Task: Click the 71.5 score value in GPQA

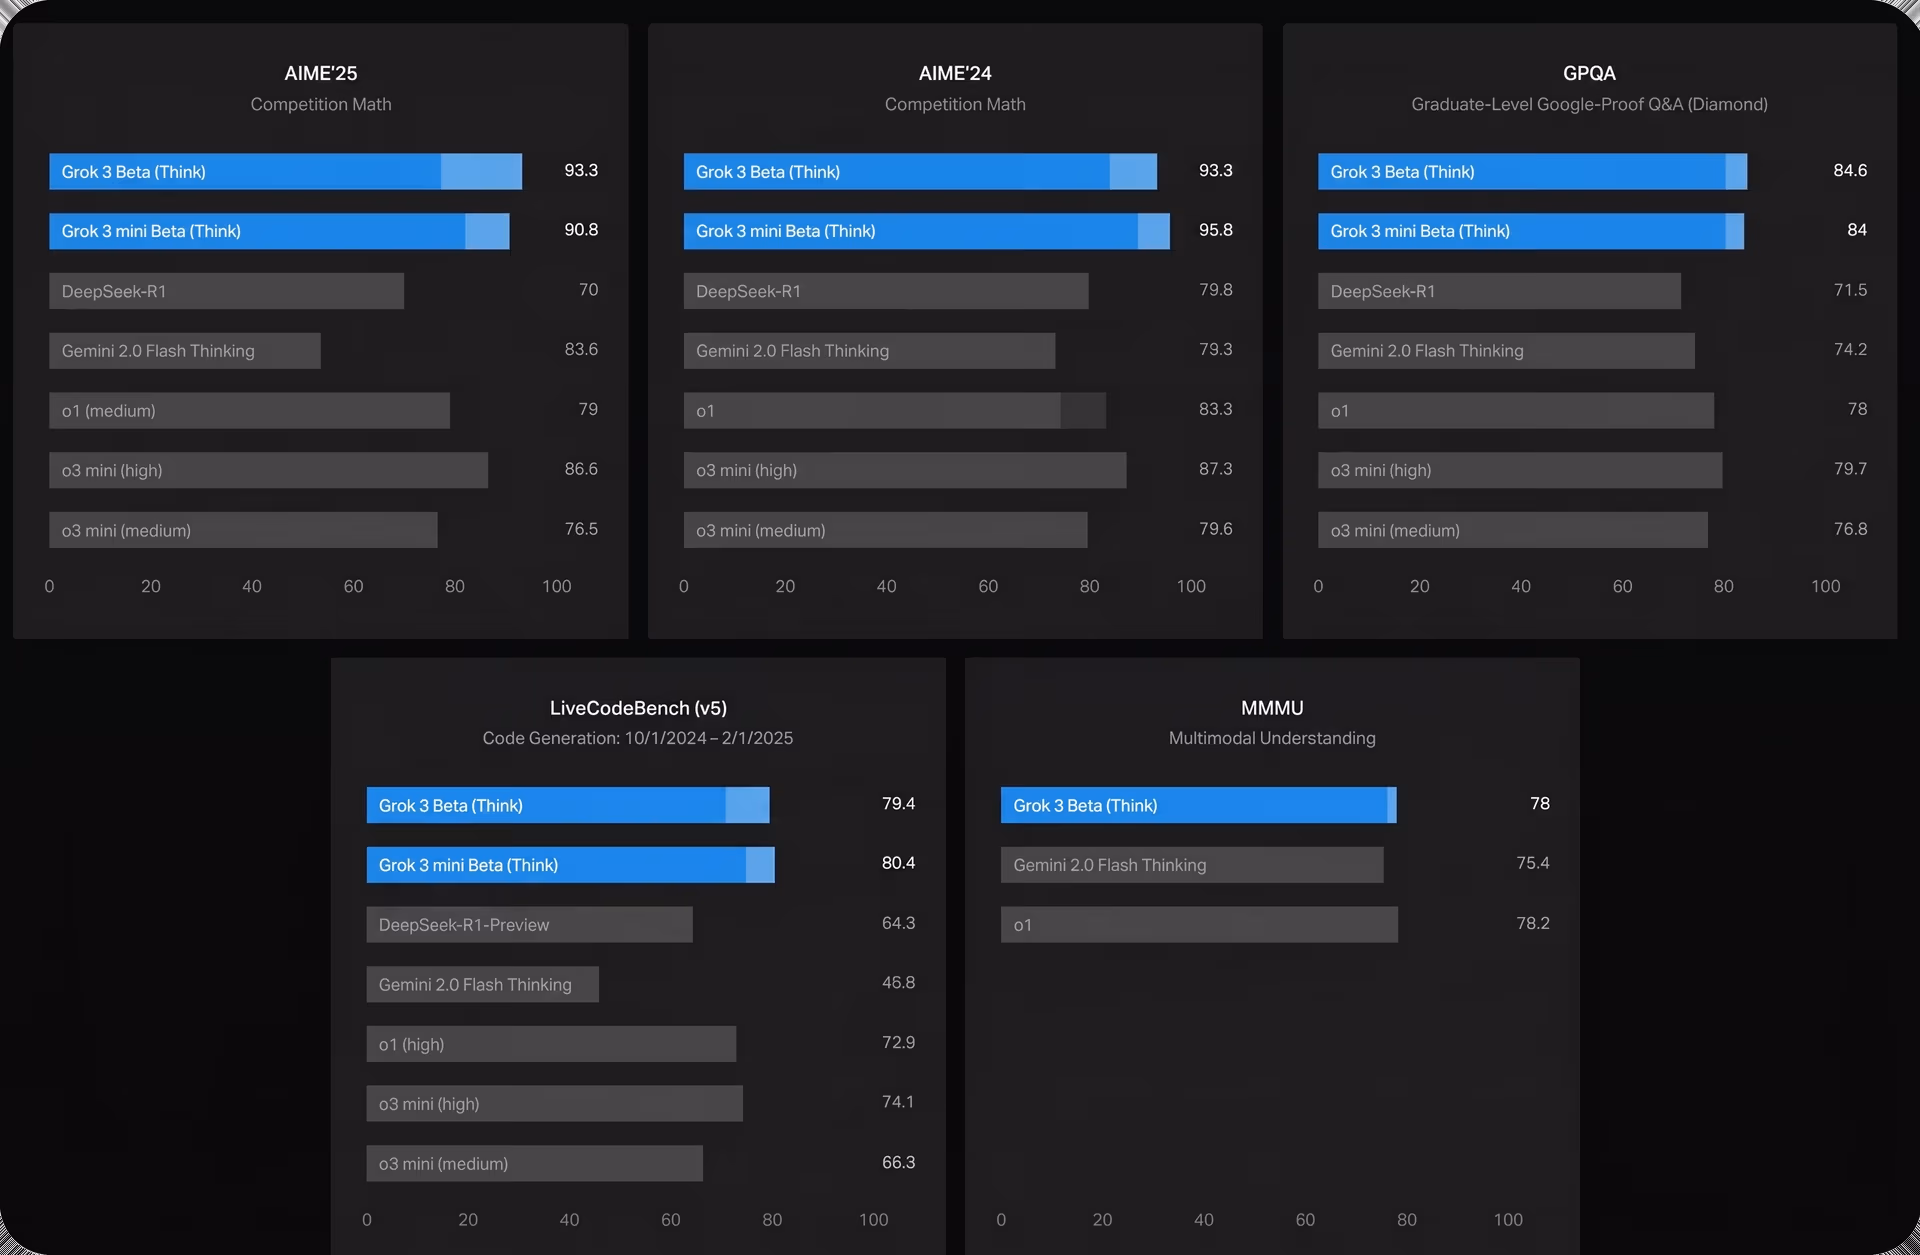Action: tap(1850, 290)
